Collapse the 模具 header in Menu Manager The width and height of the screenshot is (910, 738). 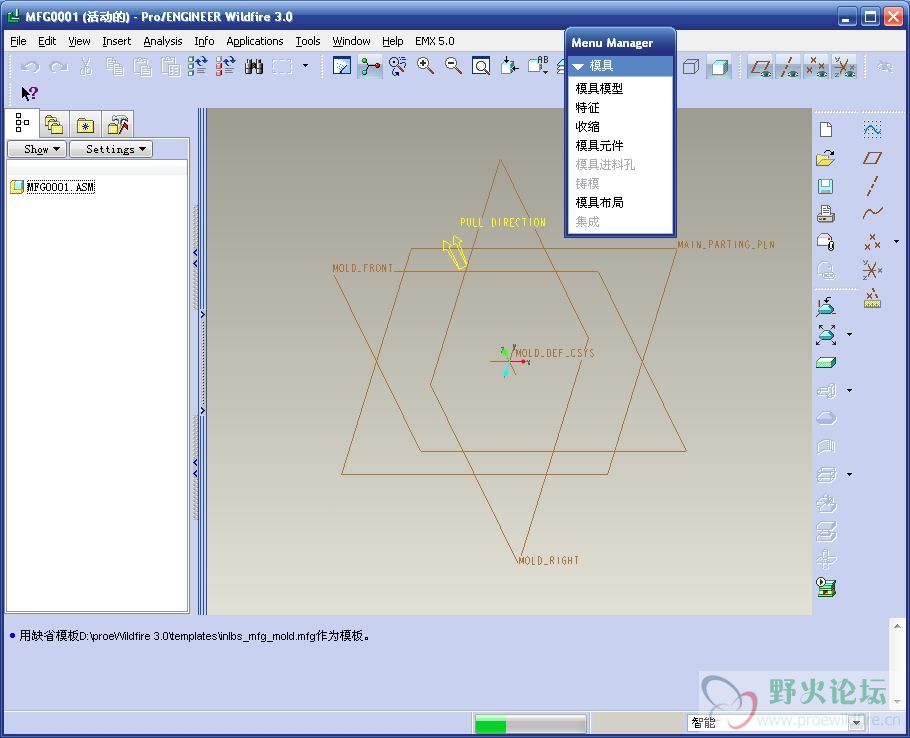click(620, 66)
